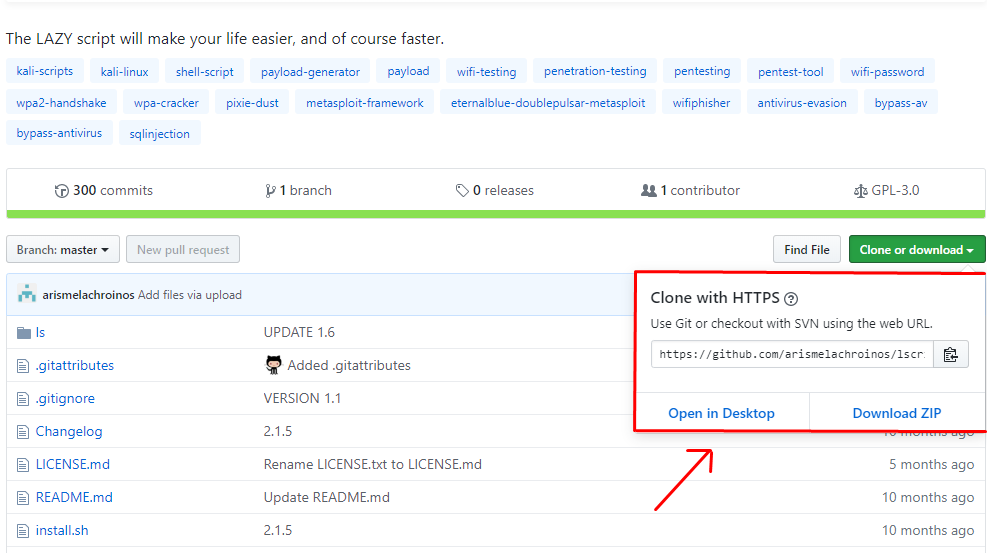Image resolution: width=987 pixels, height=553 pixels.
Task: Open the Add files via upload commit
Action: pyautogui.click(x=189, y=295)
